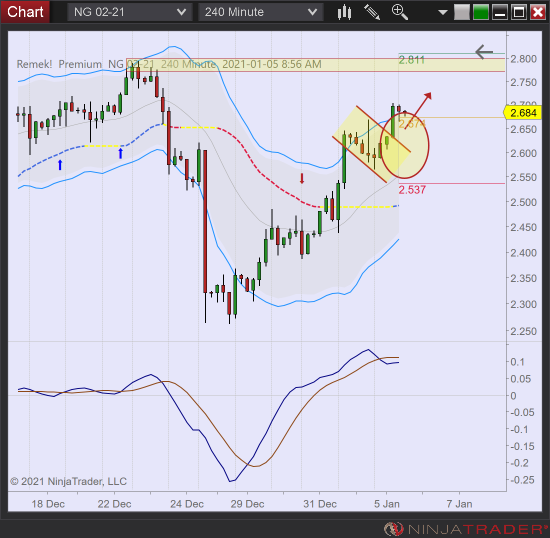Image resolution: width=550 pixels, height=538 pixels.
Task: Click the orange 2.674 price label
Action: [412, 123]
